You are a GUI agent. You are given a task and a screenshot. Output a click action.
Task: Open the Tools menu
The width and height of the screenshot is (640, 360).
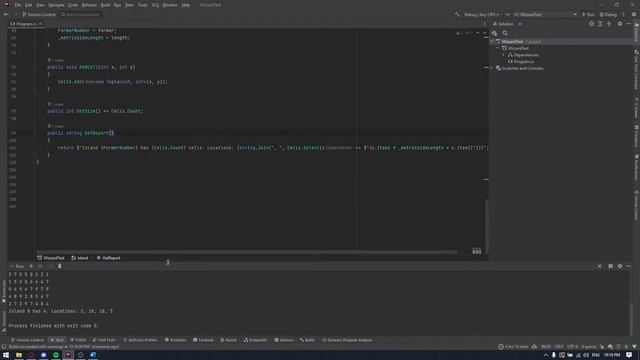click(142, 5)
